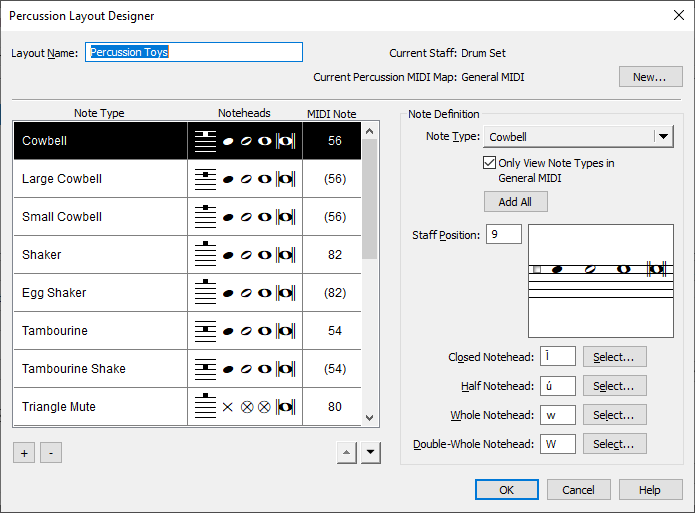The image size is (695, 513).
Task: Move selected note type down with arrow
Action: tap(371, 453)
